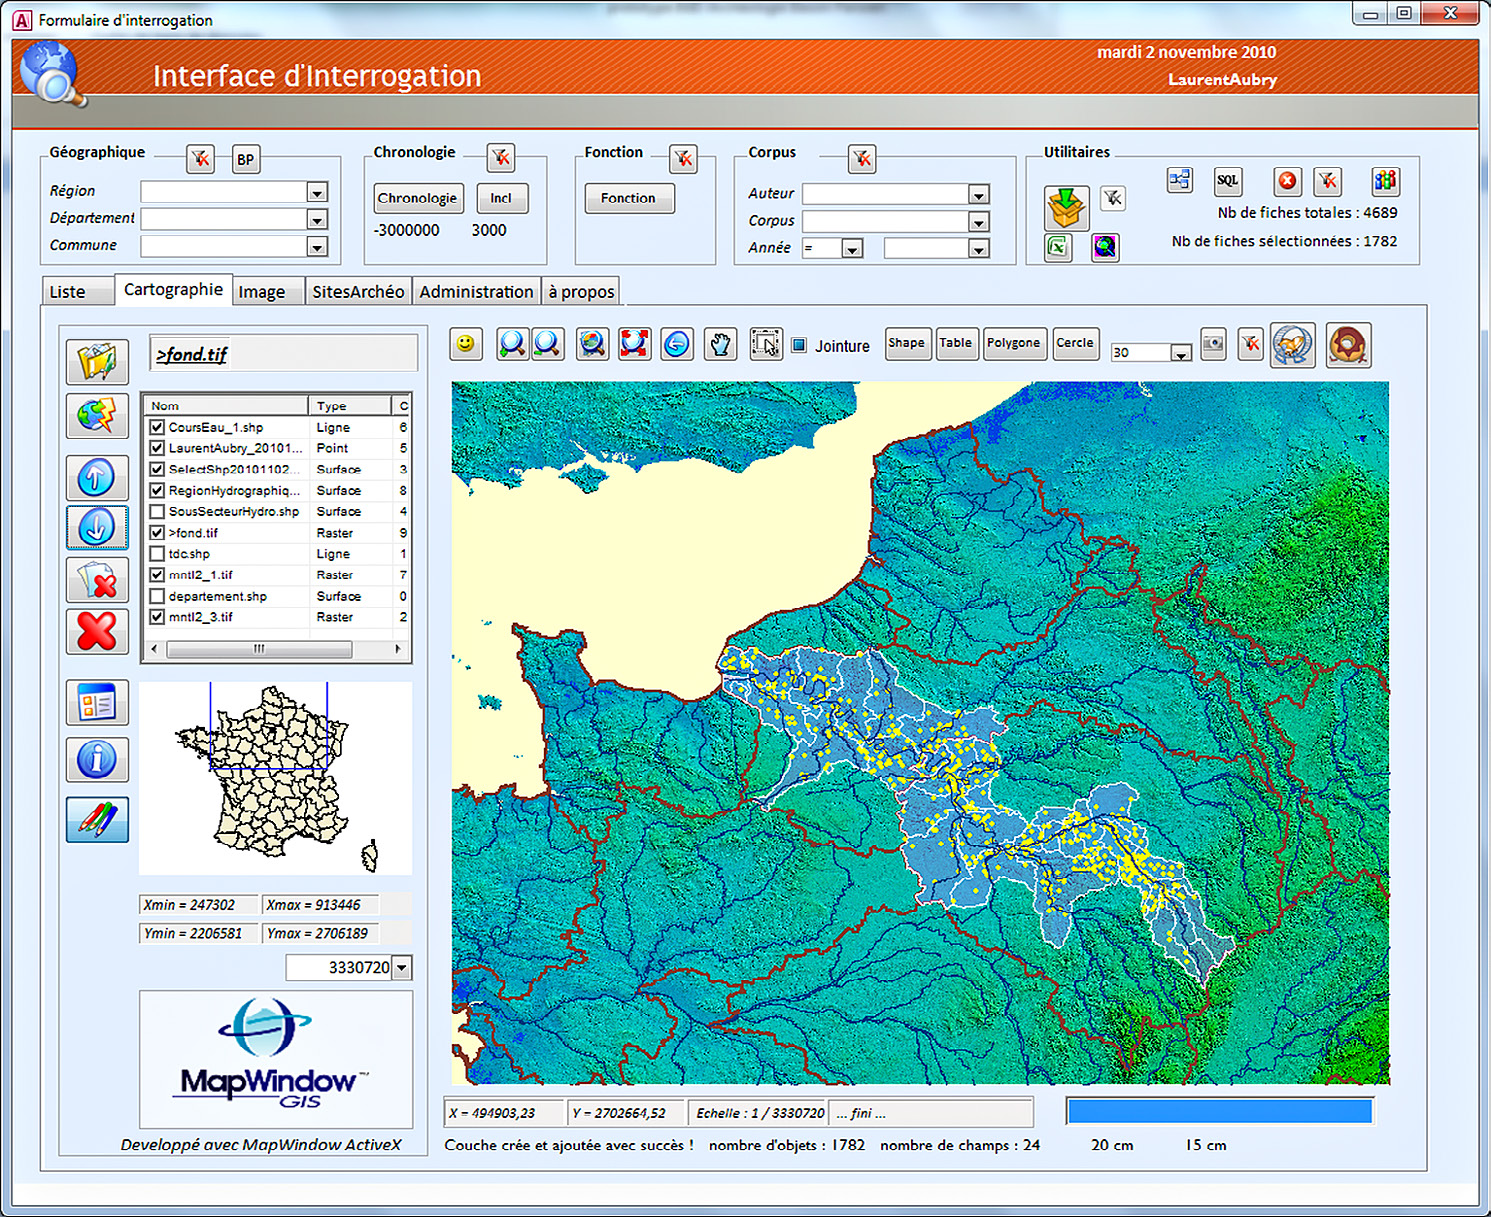Open the Administration tab
The width and height of the screenshot is (1491, 1217).
click(476, 291)
